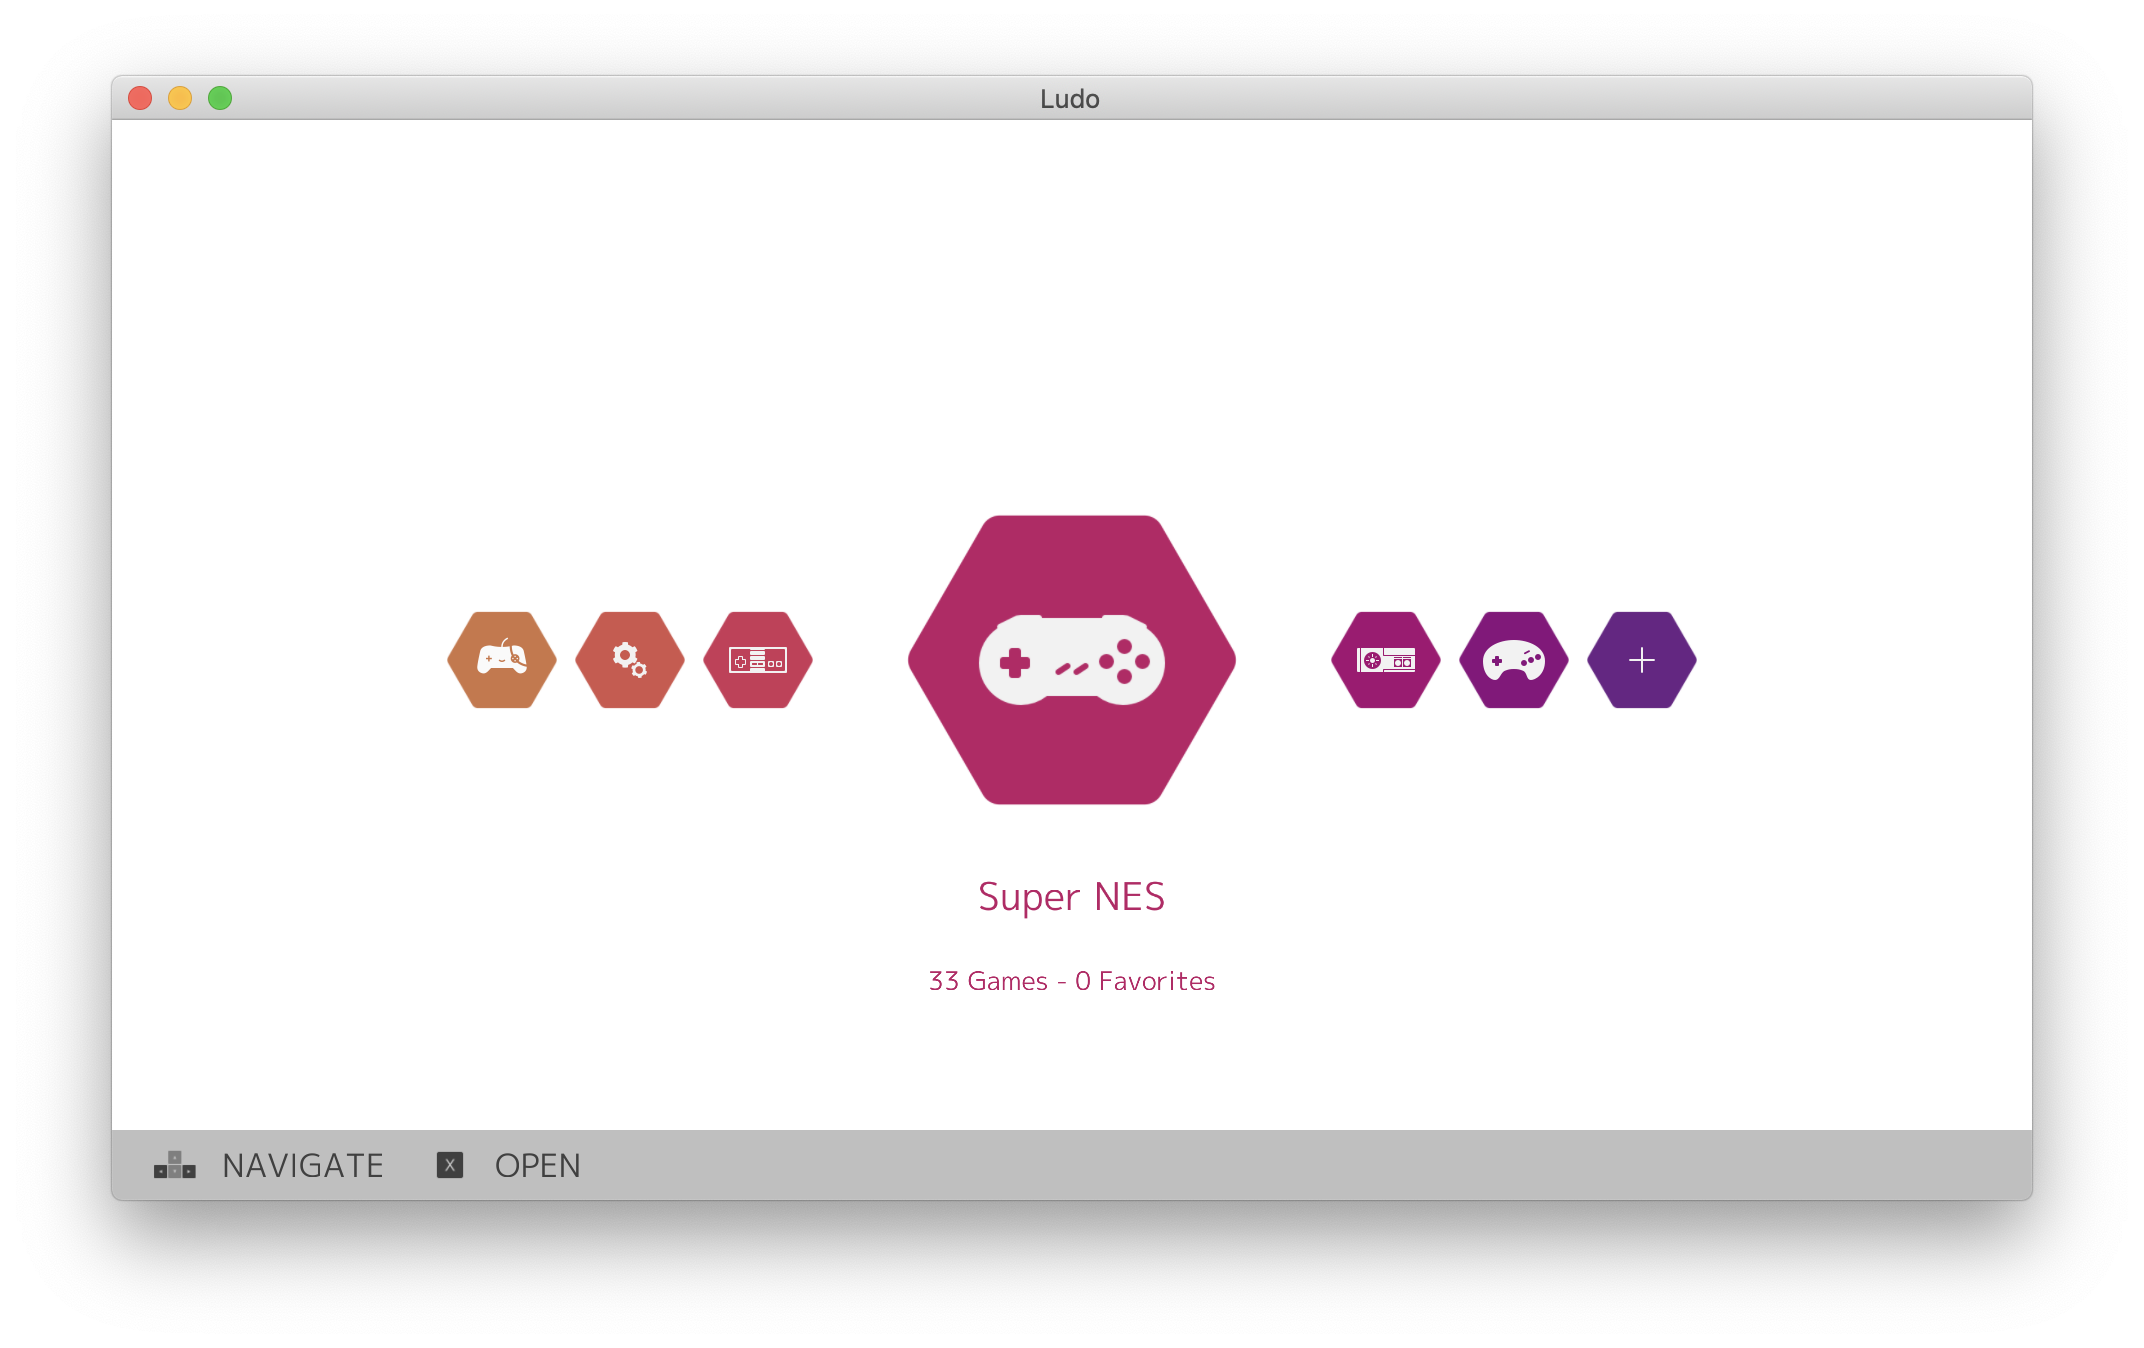Click the 33 Games - 0 Favorites text
This screenshot has width=2144, height=1348.
coord(1072,981)
